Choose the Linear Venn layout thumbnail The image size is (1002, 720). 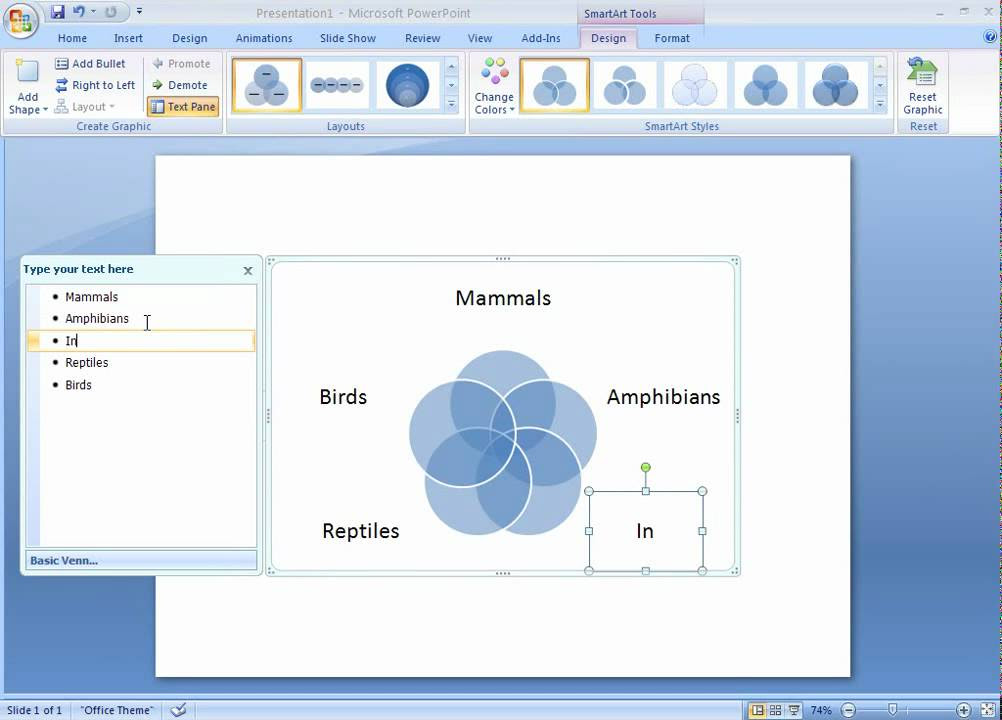click(x=337, y=85)
